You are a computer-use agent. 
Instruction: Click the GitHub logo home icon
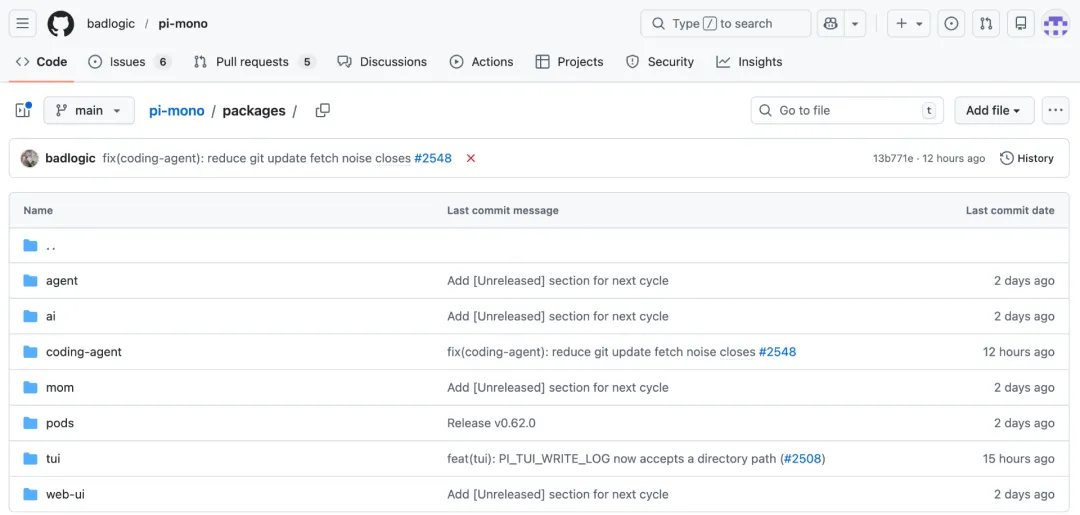60,23
